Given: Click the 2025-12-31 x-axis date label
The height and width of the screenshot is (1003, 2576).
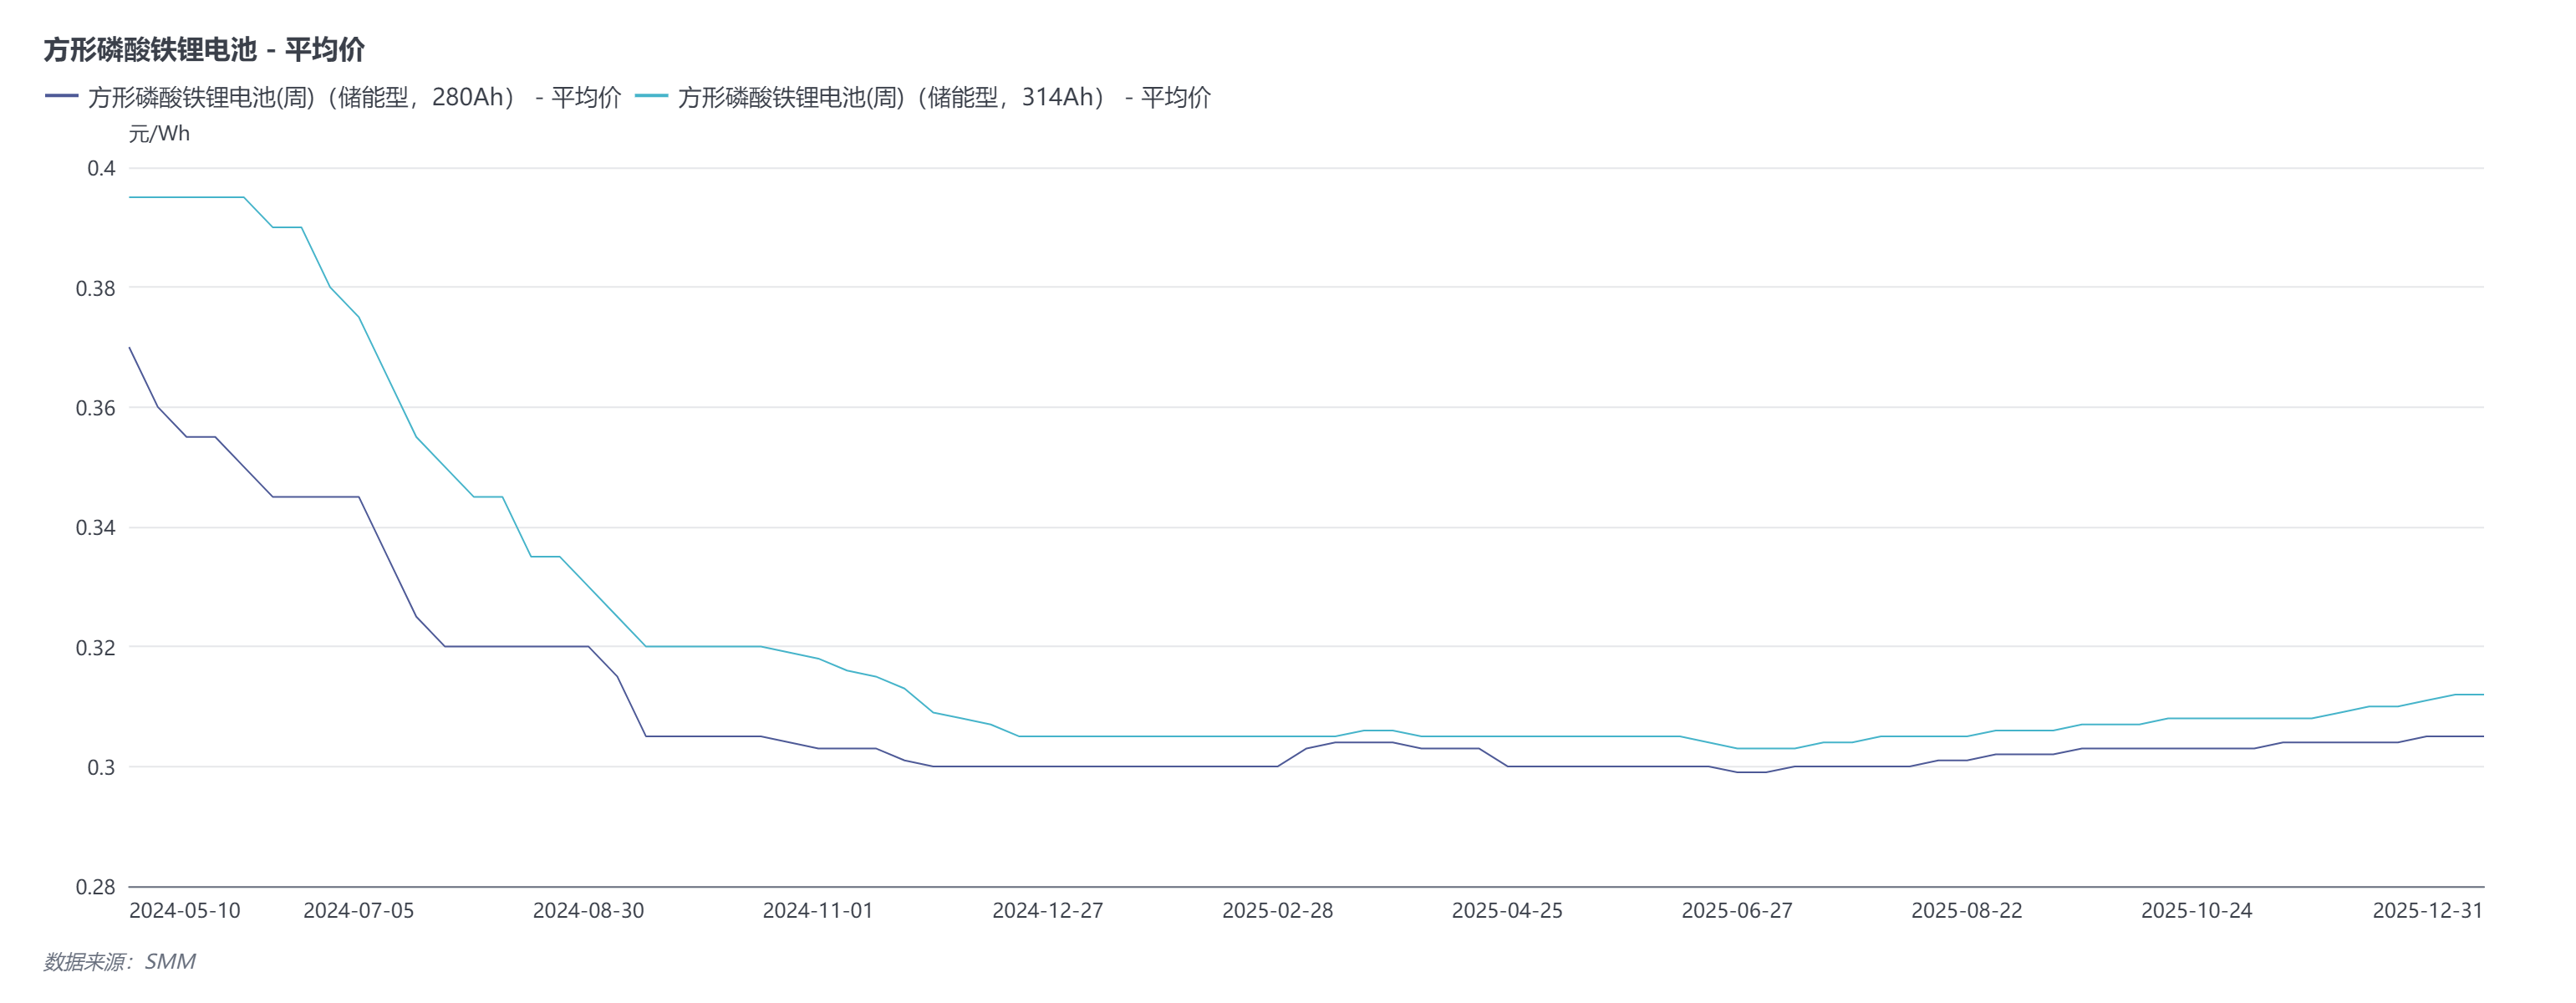Looking at the screenshot, I should pyautogui.click(x=2427, y=911).
